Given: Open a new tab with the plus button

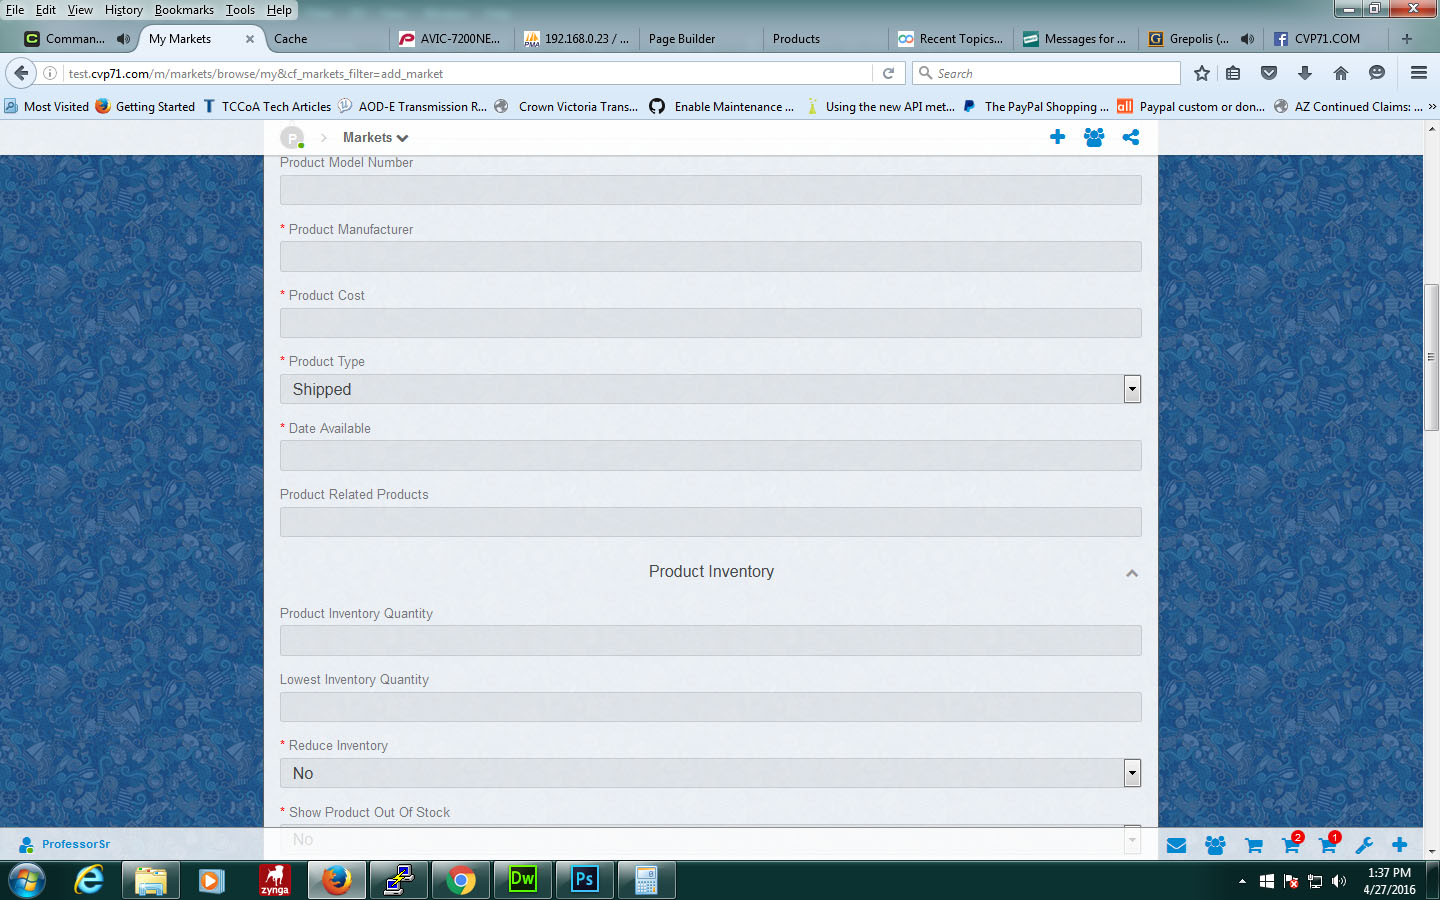Looking at the screenshot, I should click(x=1407, y=39).
